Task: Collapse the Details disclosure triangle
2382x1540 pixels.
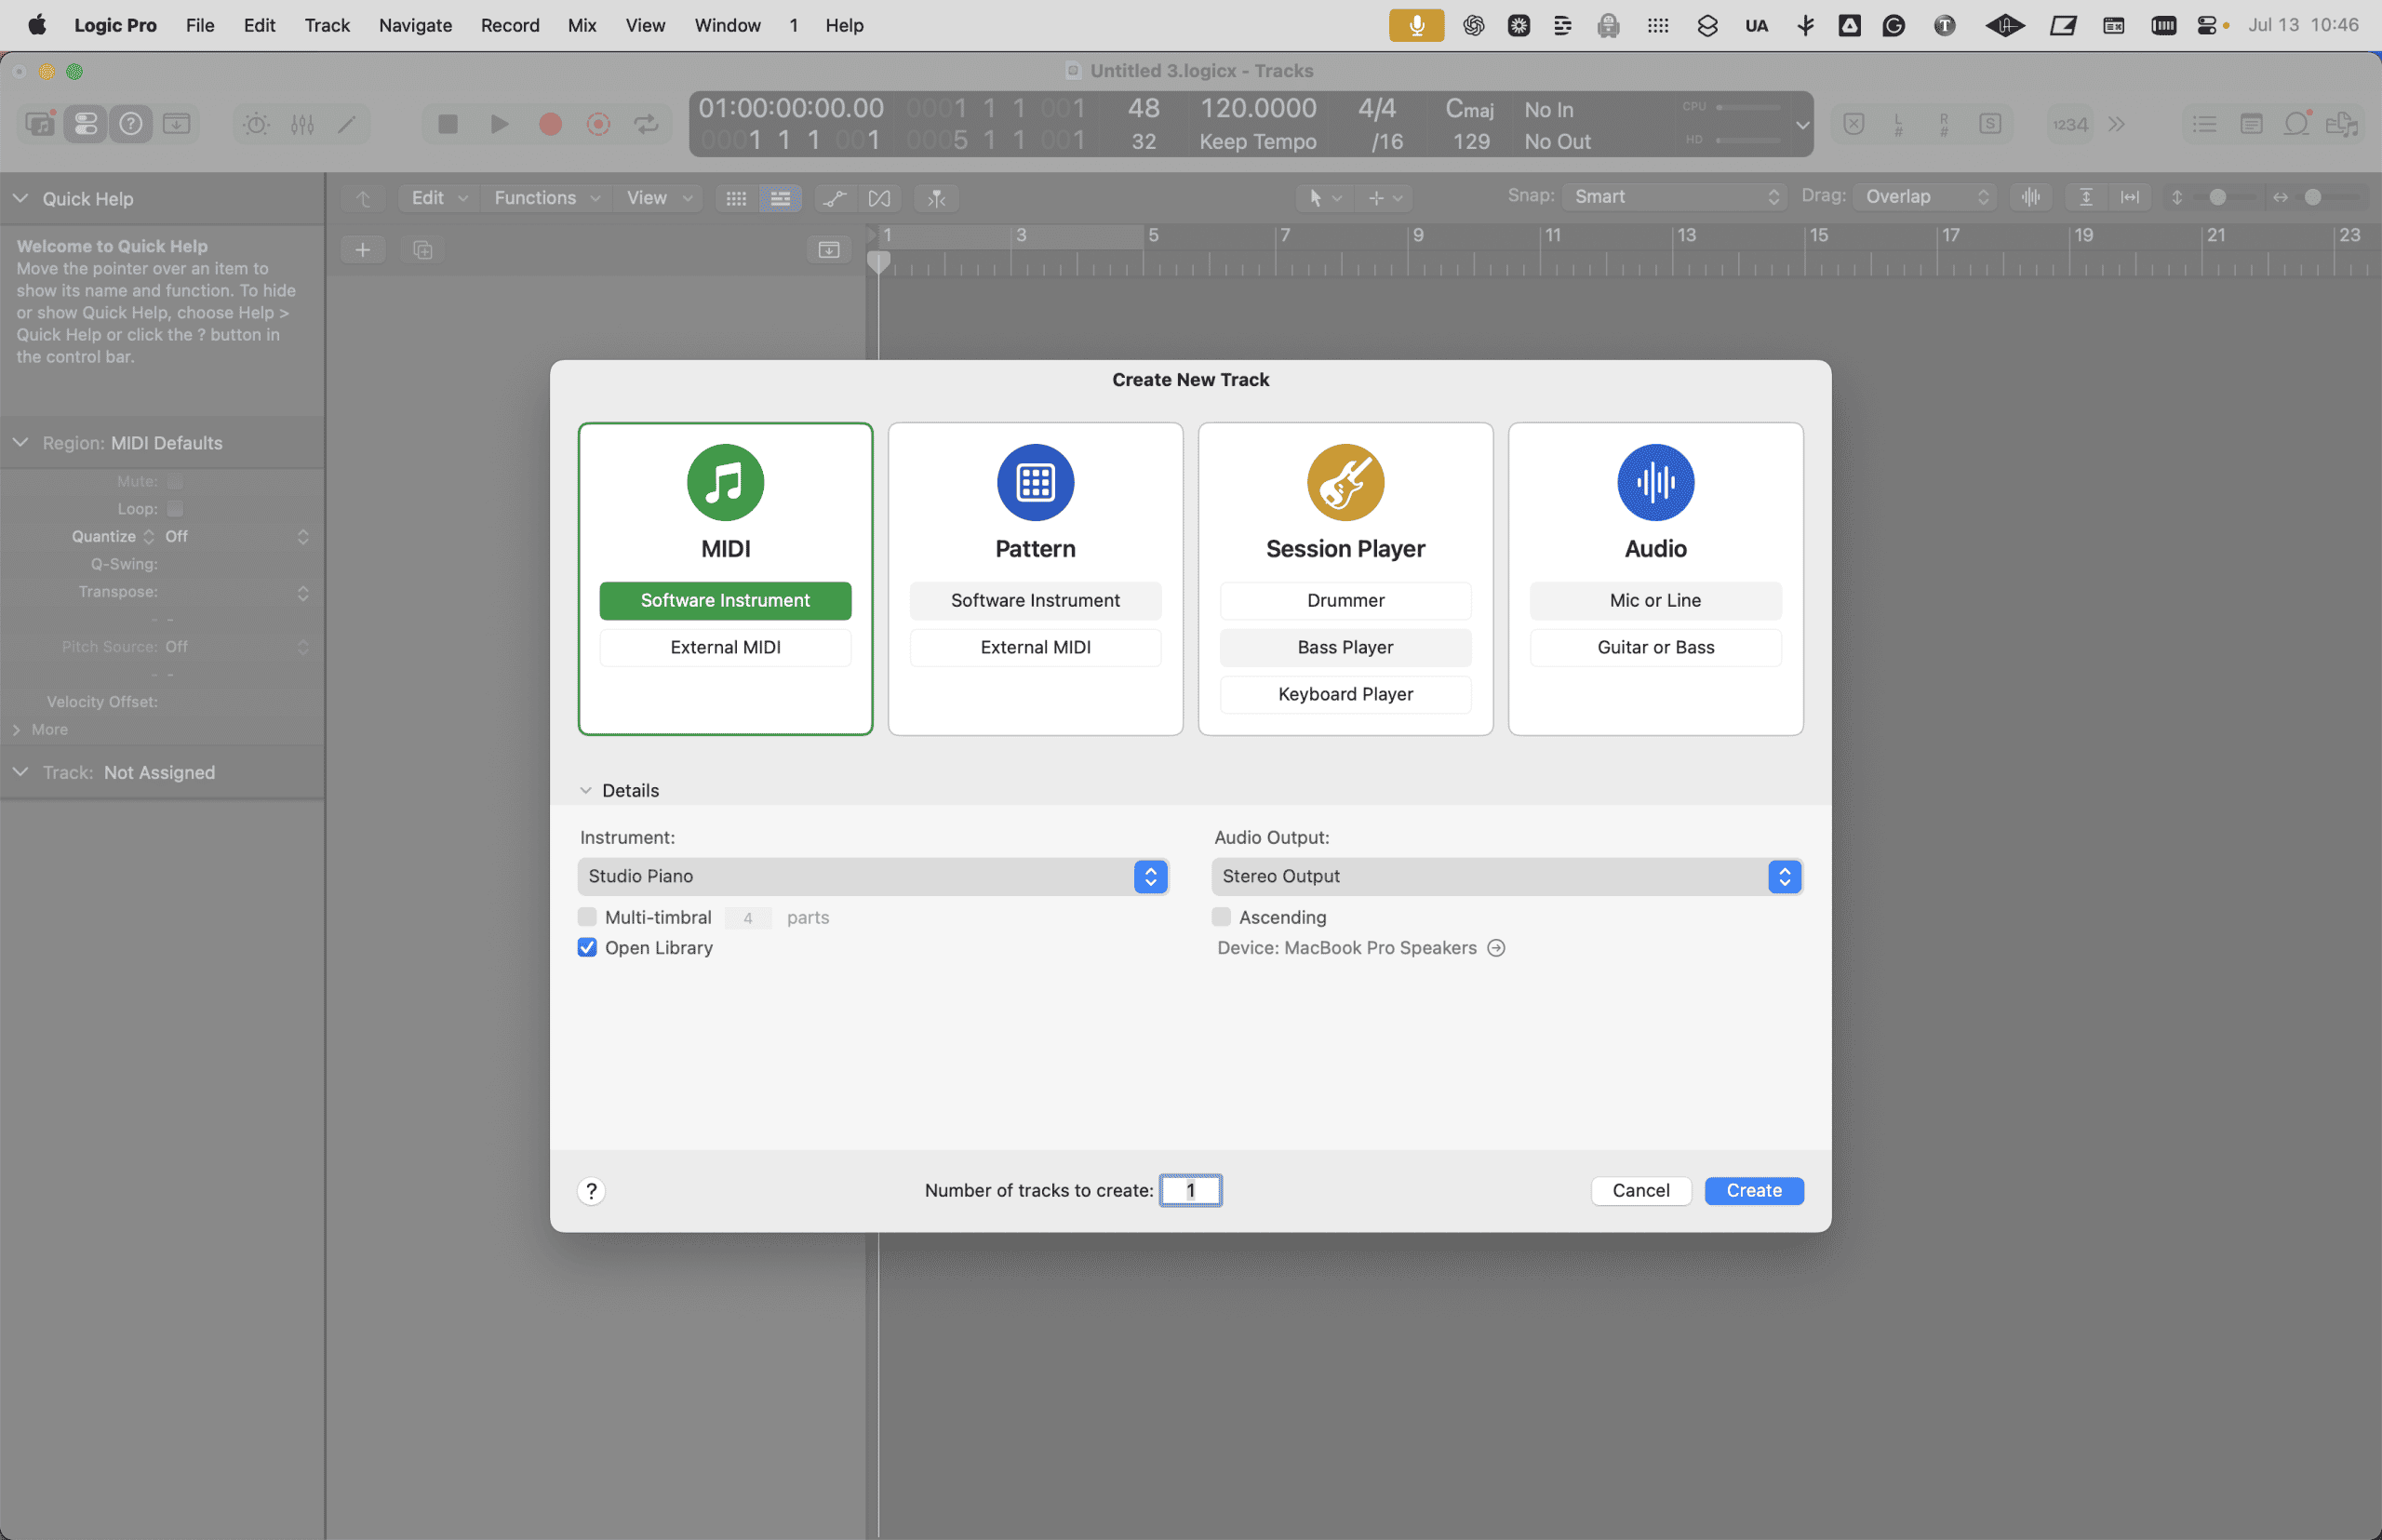Action: [586, 790]
